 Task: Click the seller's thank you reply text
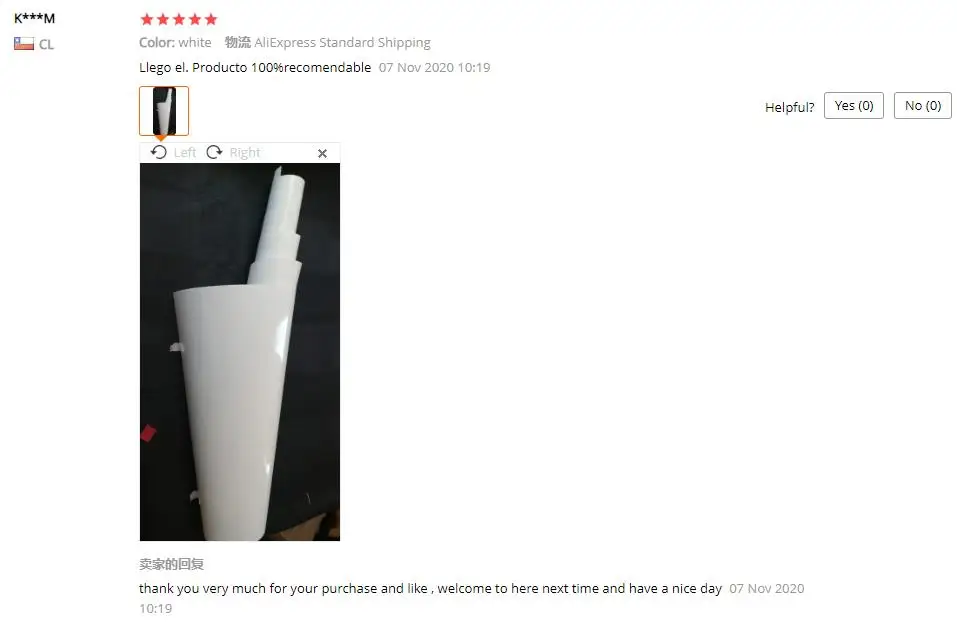pyautogui.click(x=430, y=588)
